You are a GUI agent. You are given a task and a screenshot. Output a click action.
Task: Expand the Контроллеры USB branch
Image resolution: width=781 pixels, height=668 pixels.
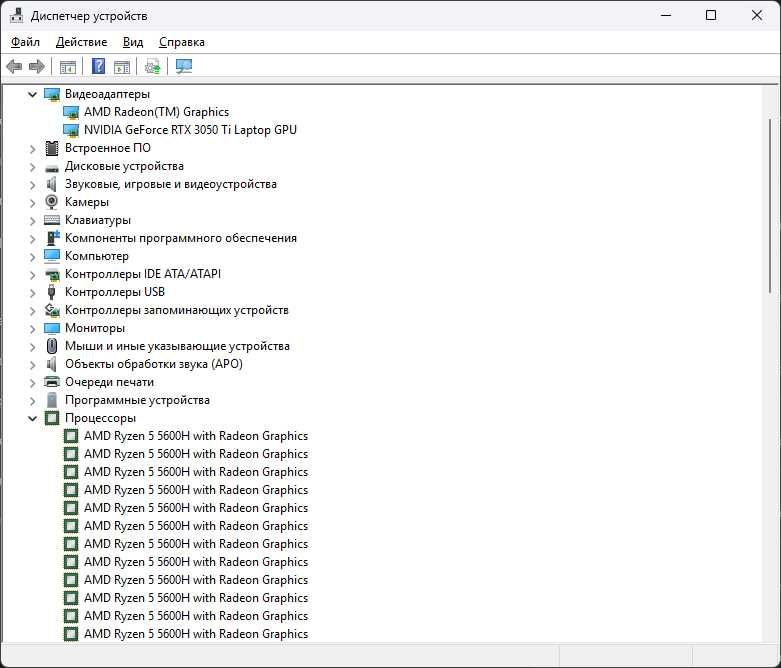[32, 292]
